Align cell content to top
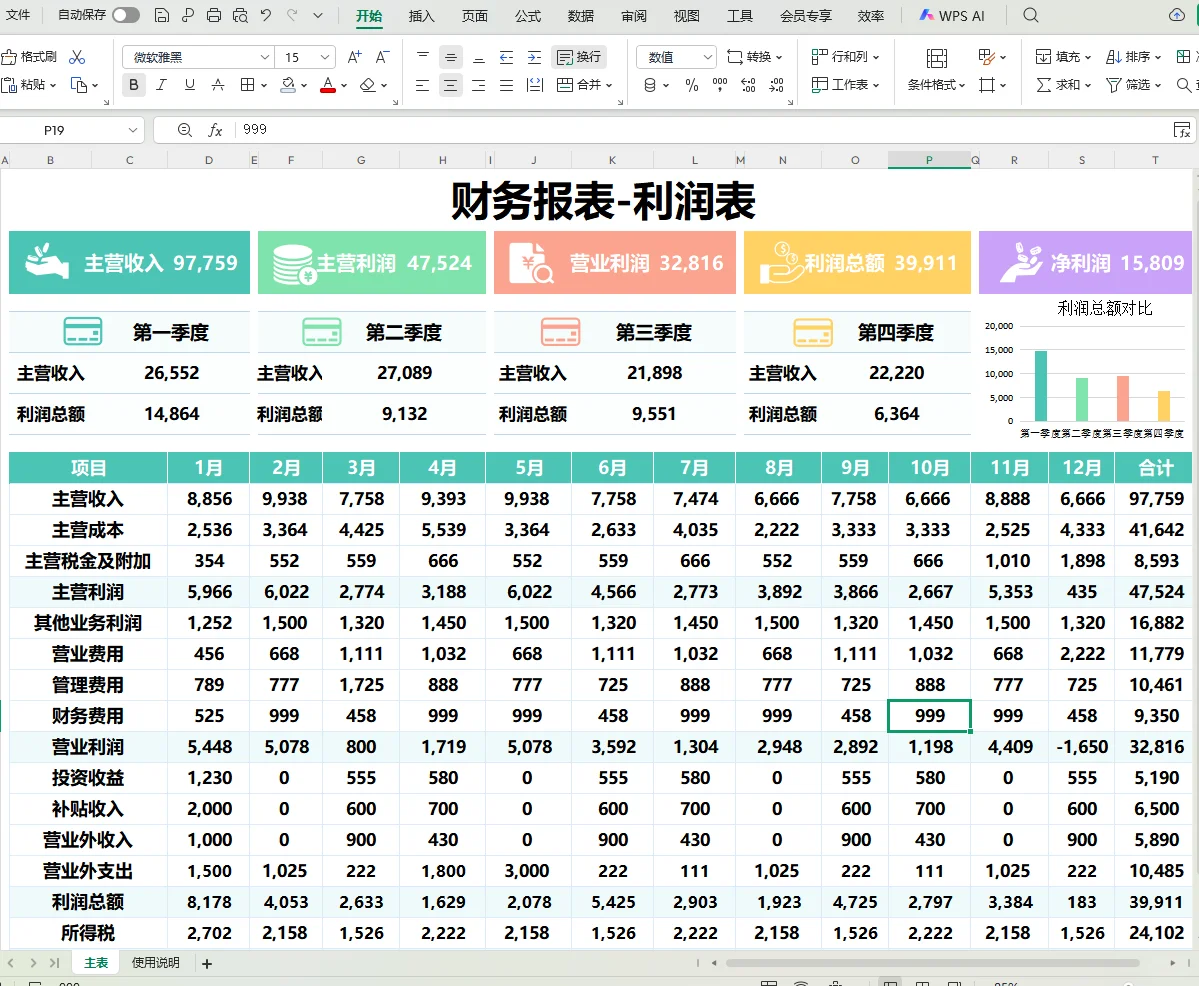1199x986 pixels. coord(423,57)
